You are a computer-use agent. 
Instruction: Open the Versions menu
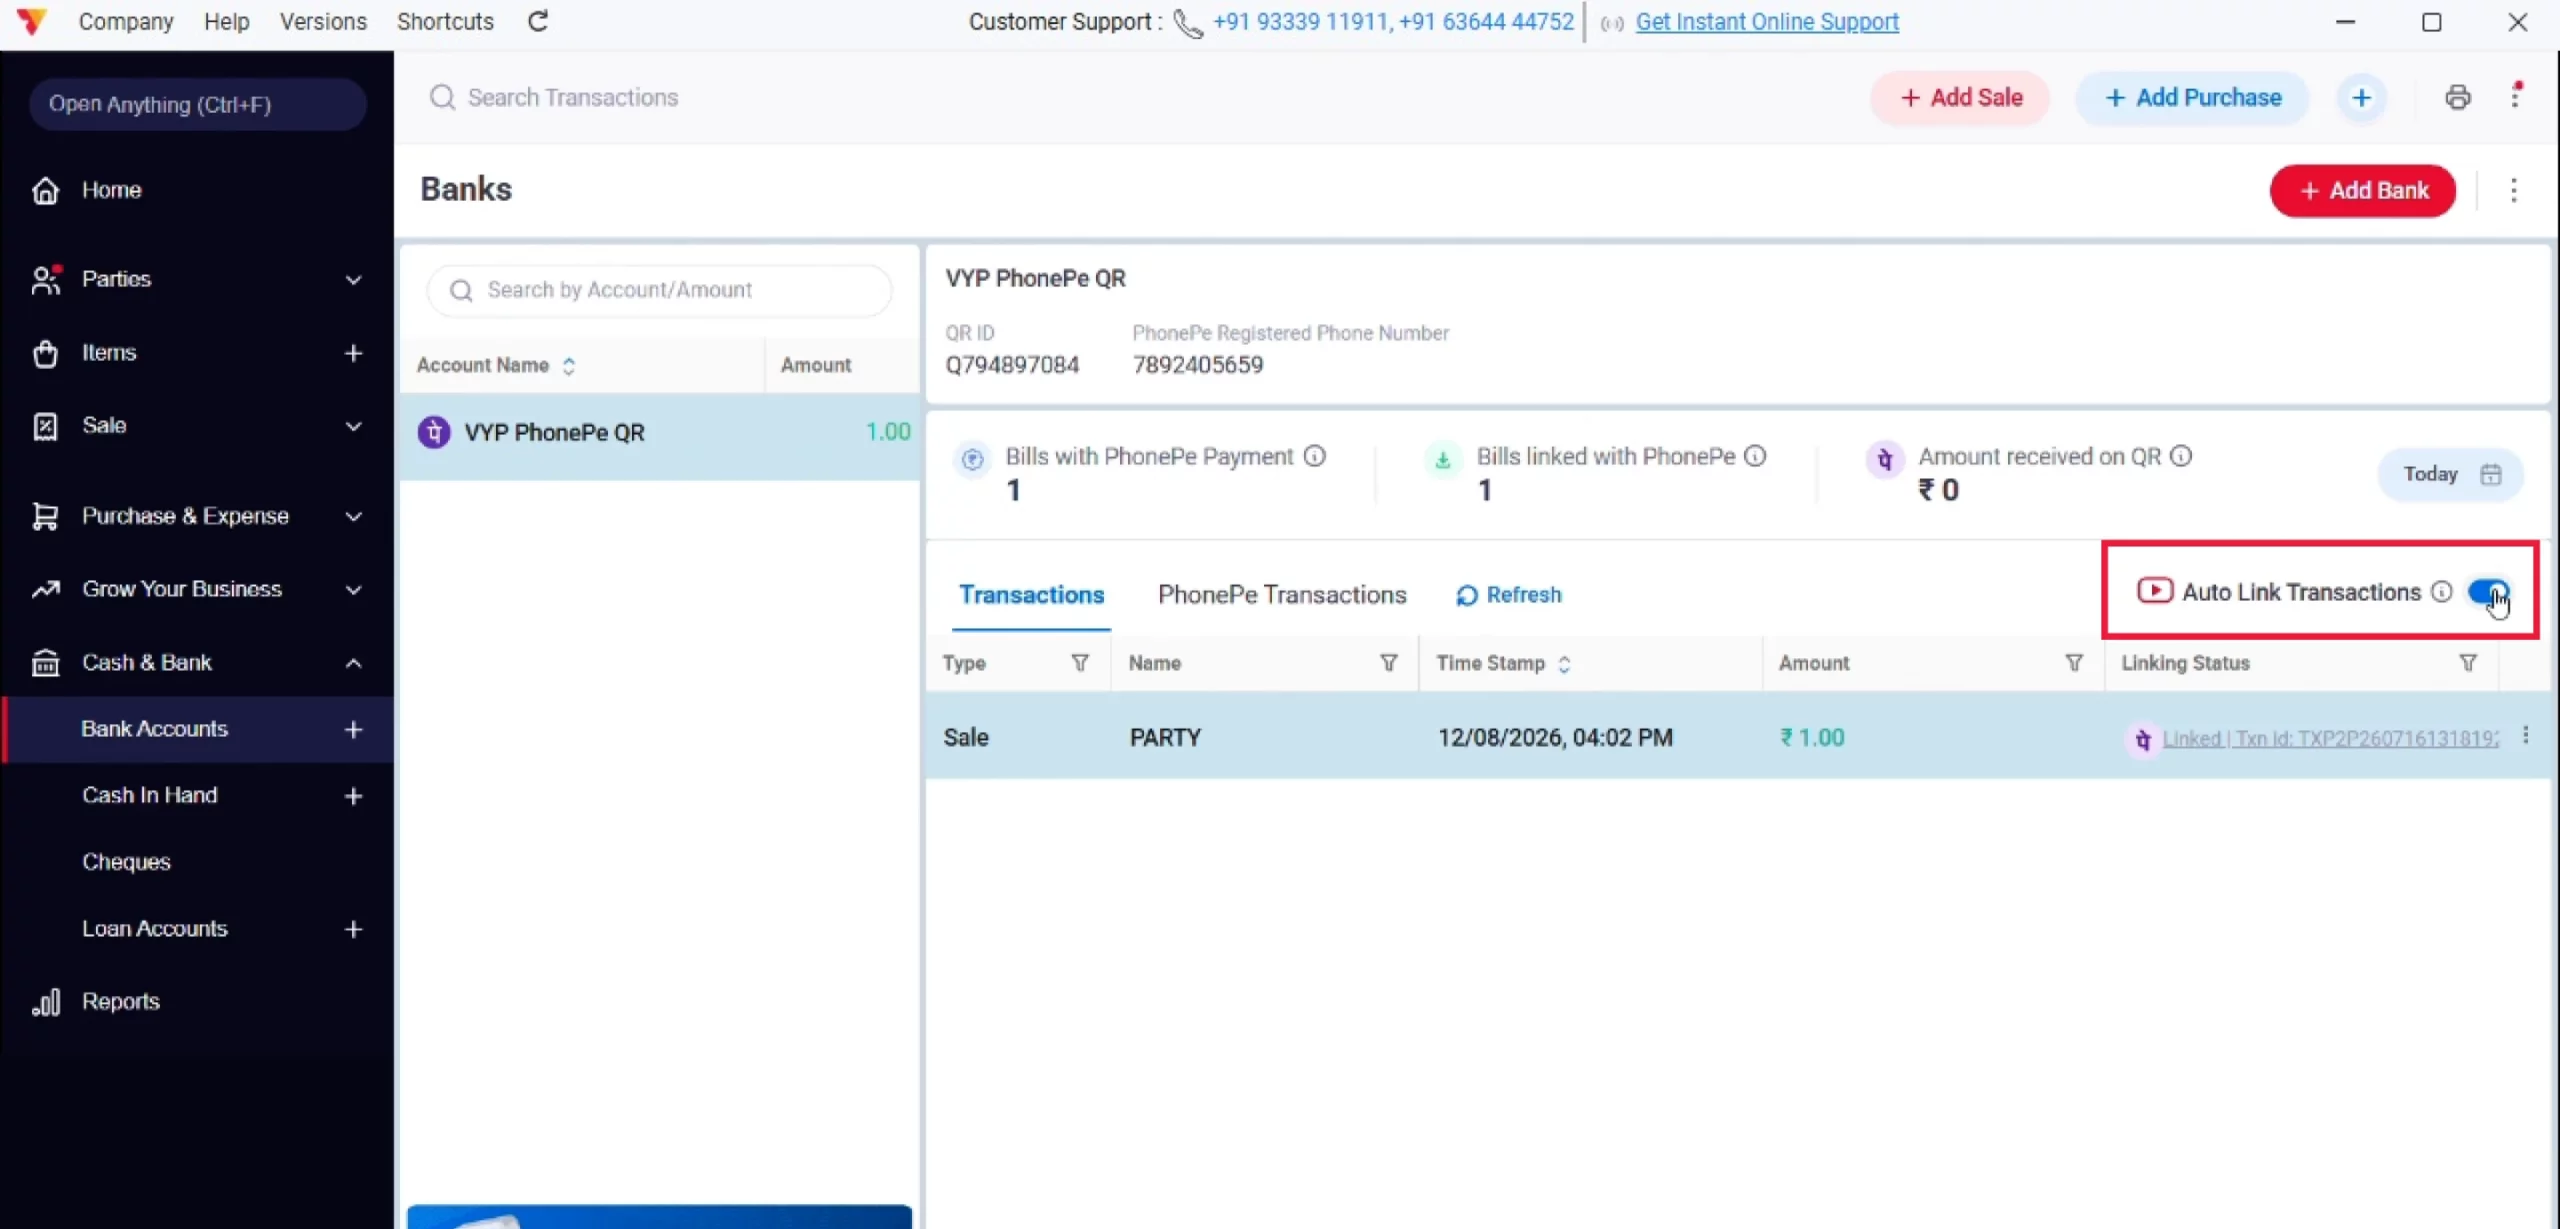[323, 21]
